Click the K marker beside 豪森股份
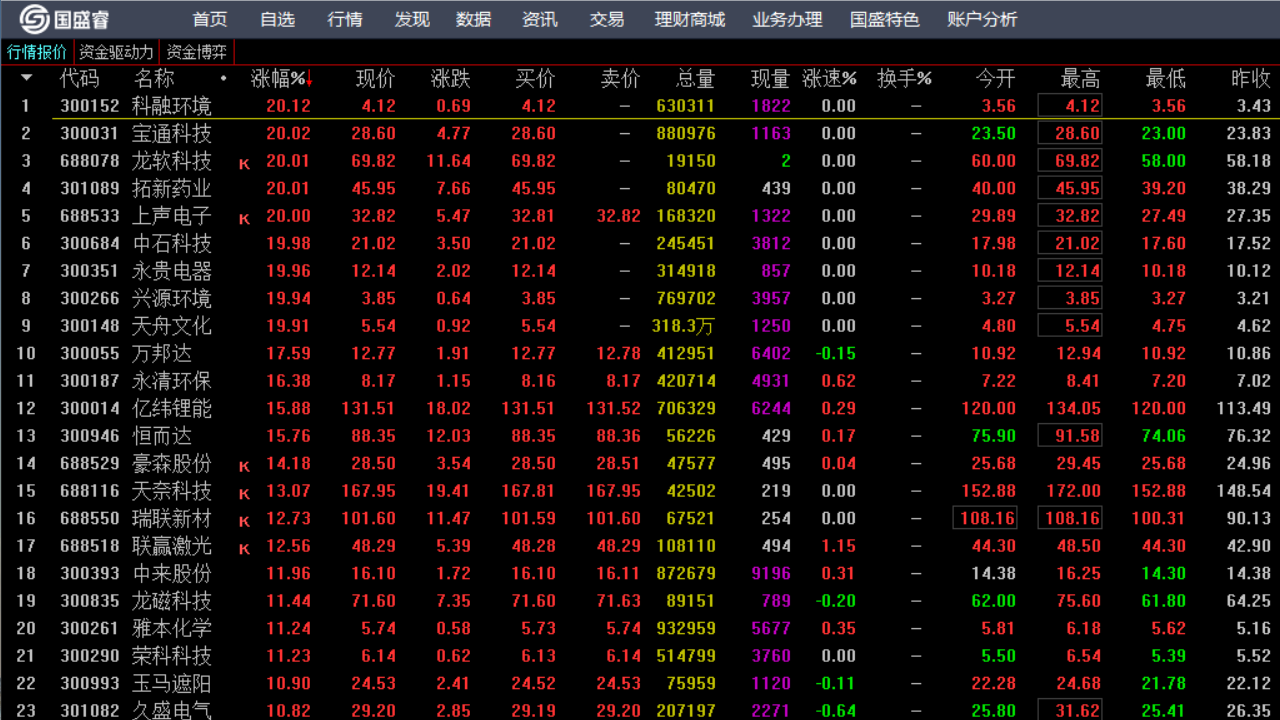The image size is (1280, 720). click(x=244, y=463)
